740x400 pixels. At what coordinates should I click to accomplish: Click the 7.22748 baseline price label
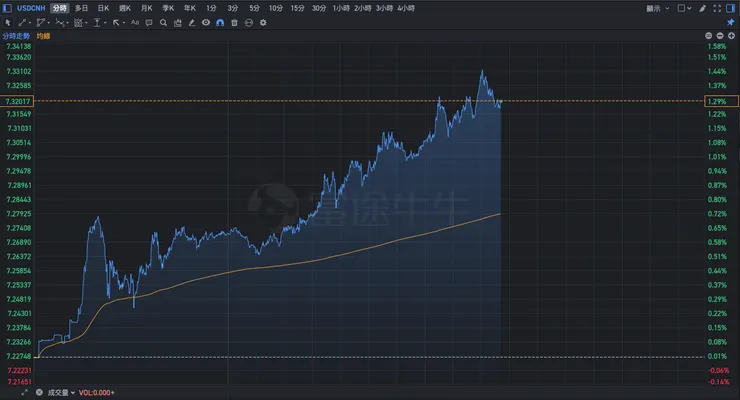click(x=19, y=356)
